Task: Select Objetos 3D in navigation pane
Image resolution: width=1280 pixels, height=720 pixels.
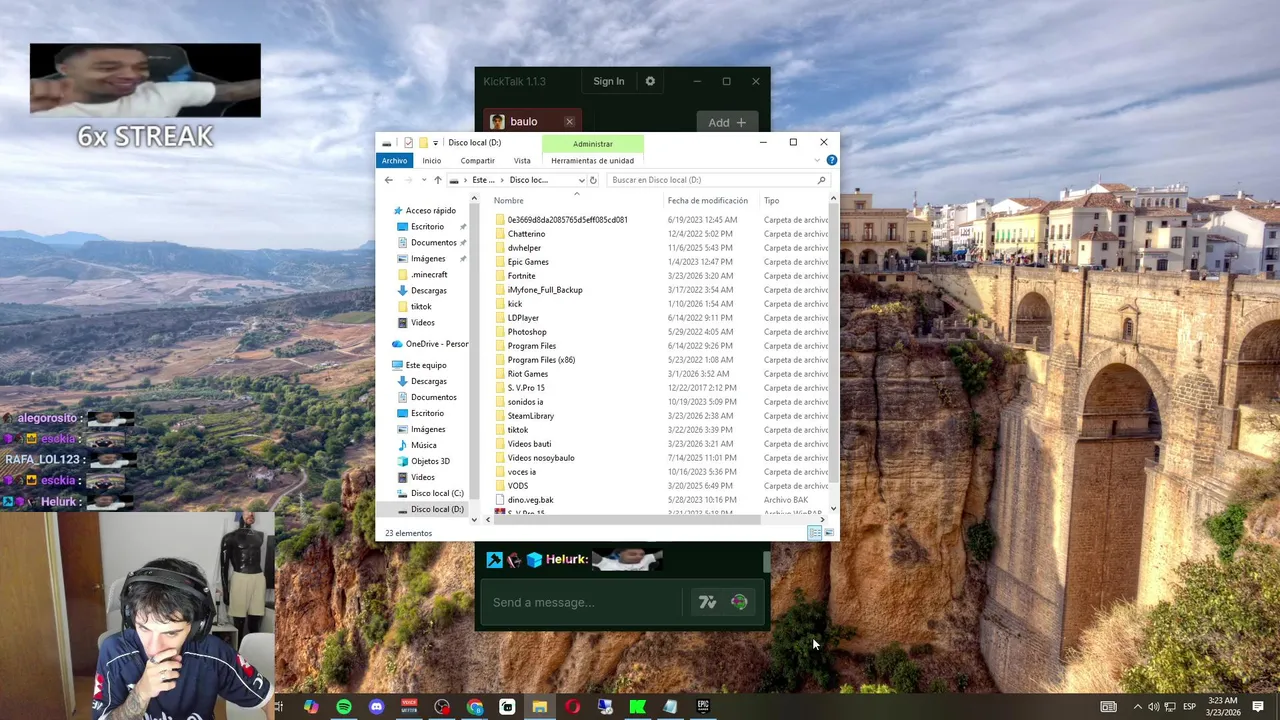Action: coord(430,461)
